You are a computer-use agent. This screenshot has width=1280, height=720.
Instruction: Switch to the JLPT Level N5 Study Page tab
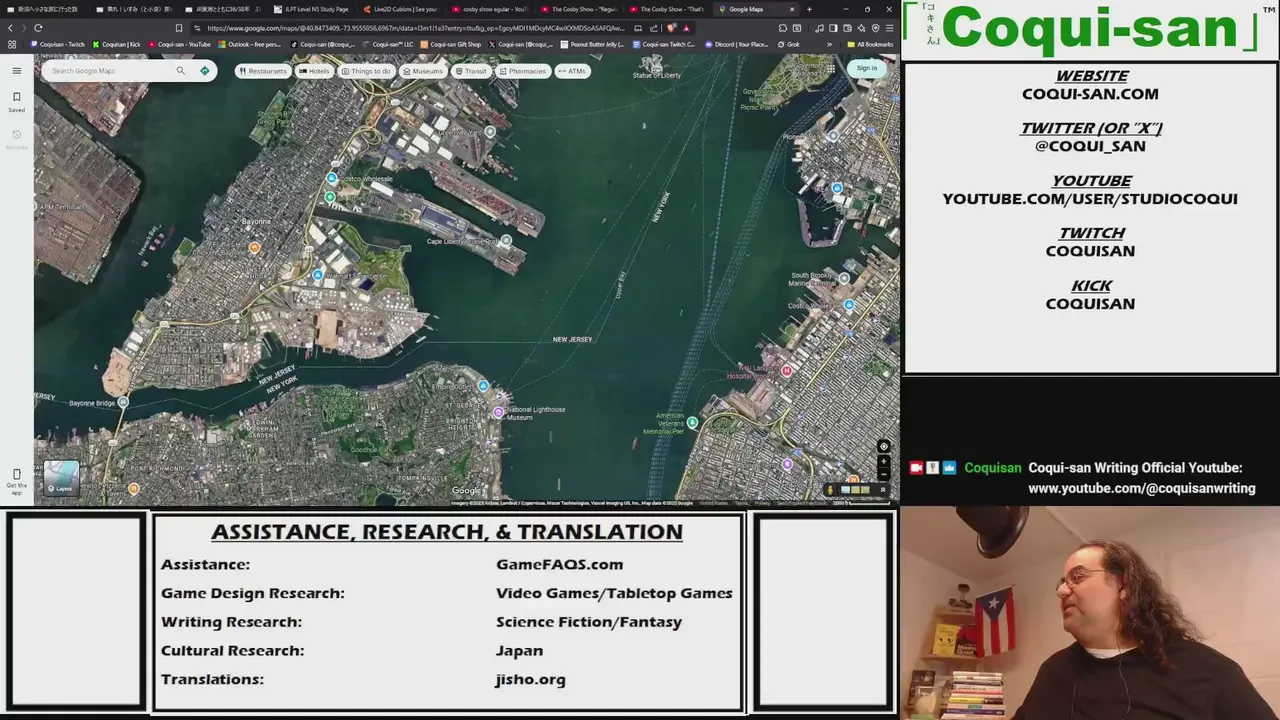coord(311,9)
